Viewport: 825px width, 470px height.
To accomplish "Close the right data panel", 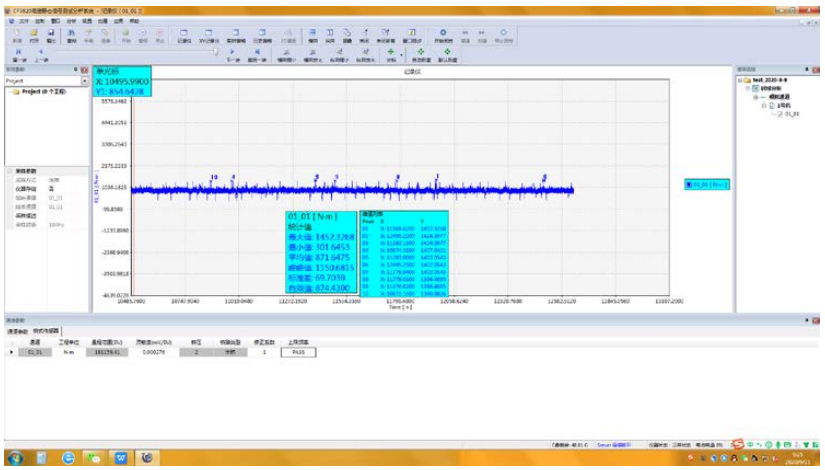I will [x=816, y=69].
